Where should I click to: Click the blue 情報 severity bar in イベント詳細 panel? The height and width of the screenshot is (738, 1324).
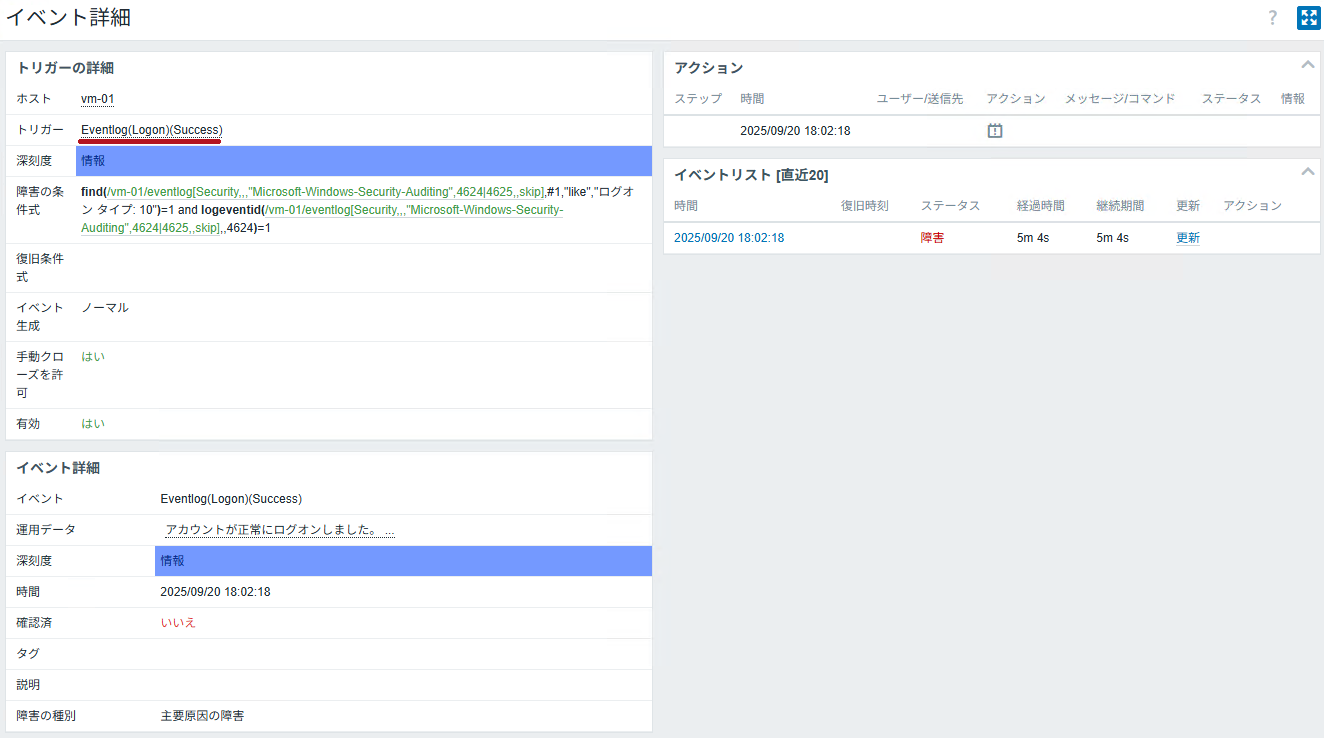(403, 561)
